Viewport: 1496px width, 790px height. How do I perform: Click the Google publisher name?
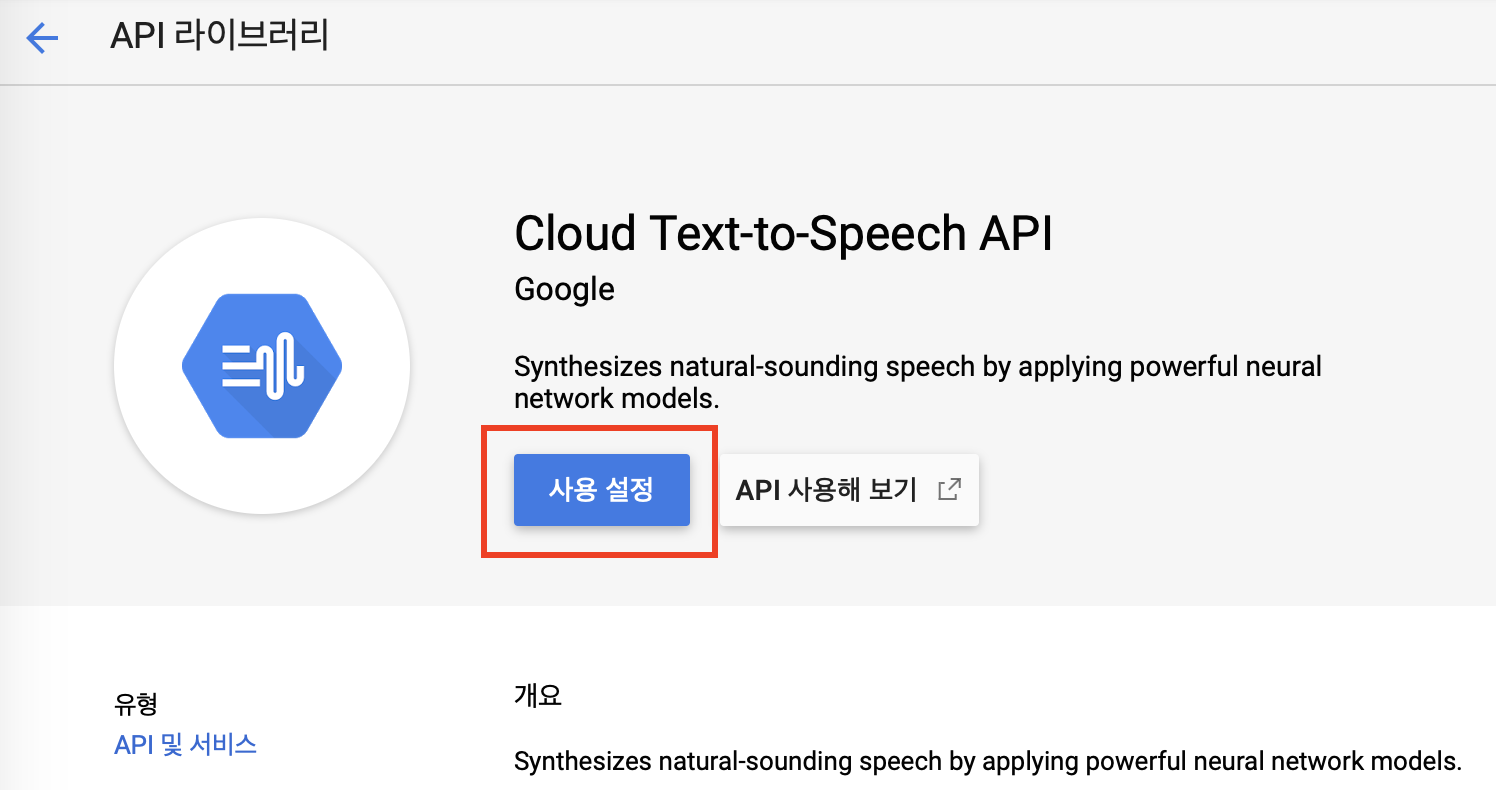pos(564,290)
